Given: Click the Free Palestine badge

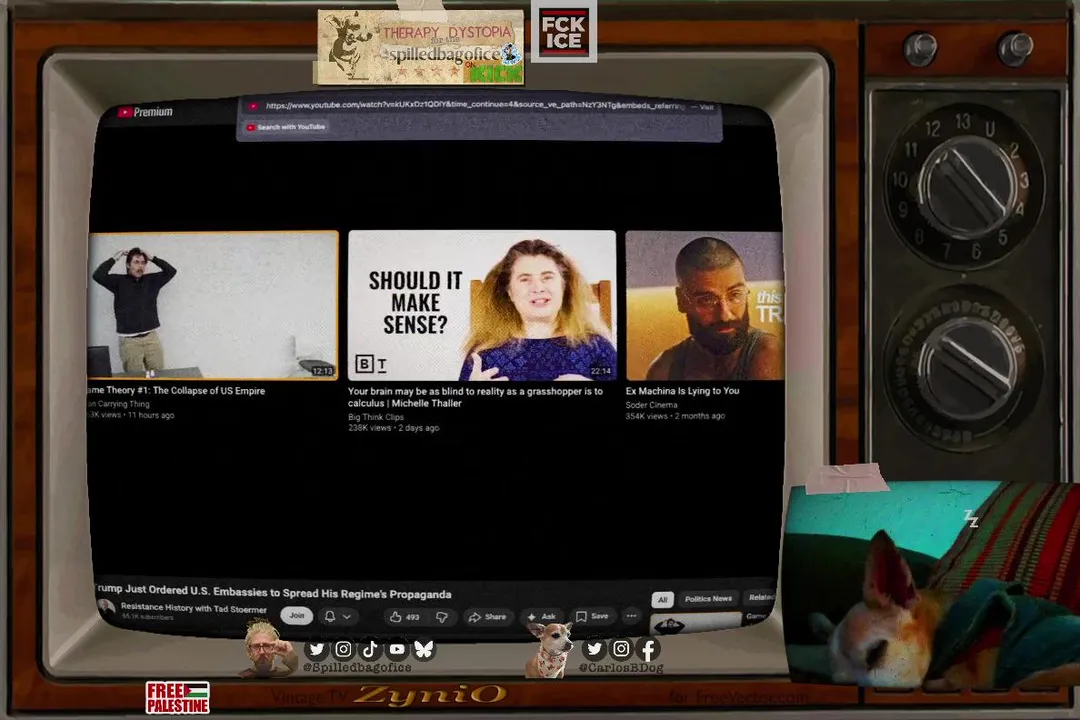Looking at the screenshot, I should [x=178, y=698].
